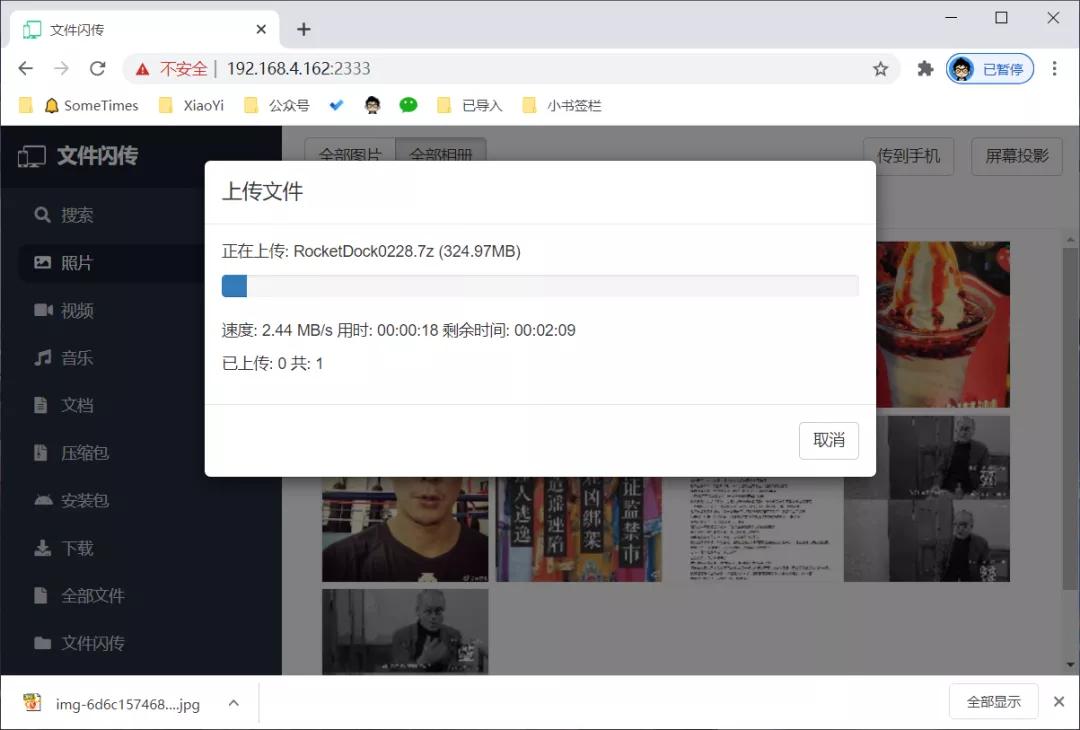Open a new browser tab with plus
This screenshot has width=1080, height=730.
[x=304, y=29]
